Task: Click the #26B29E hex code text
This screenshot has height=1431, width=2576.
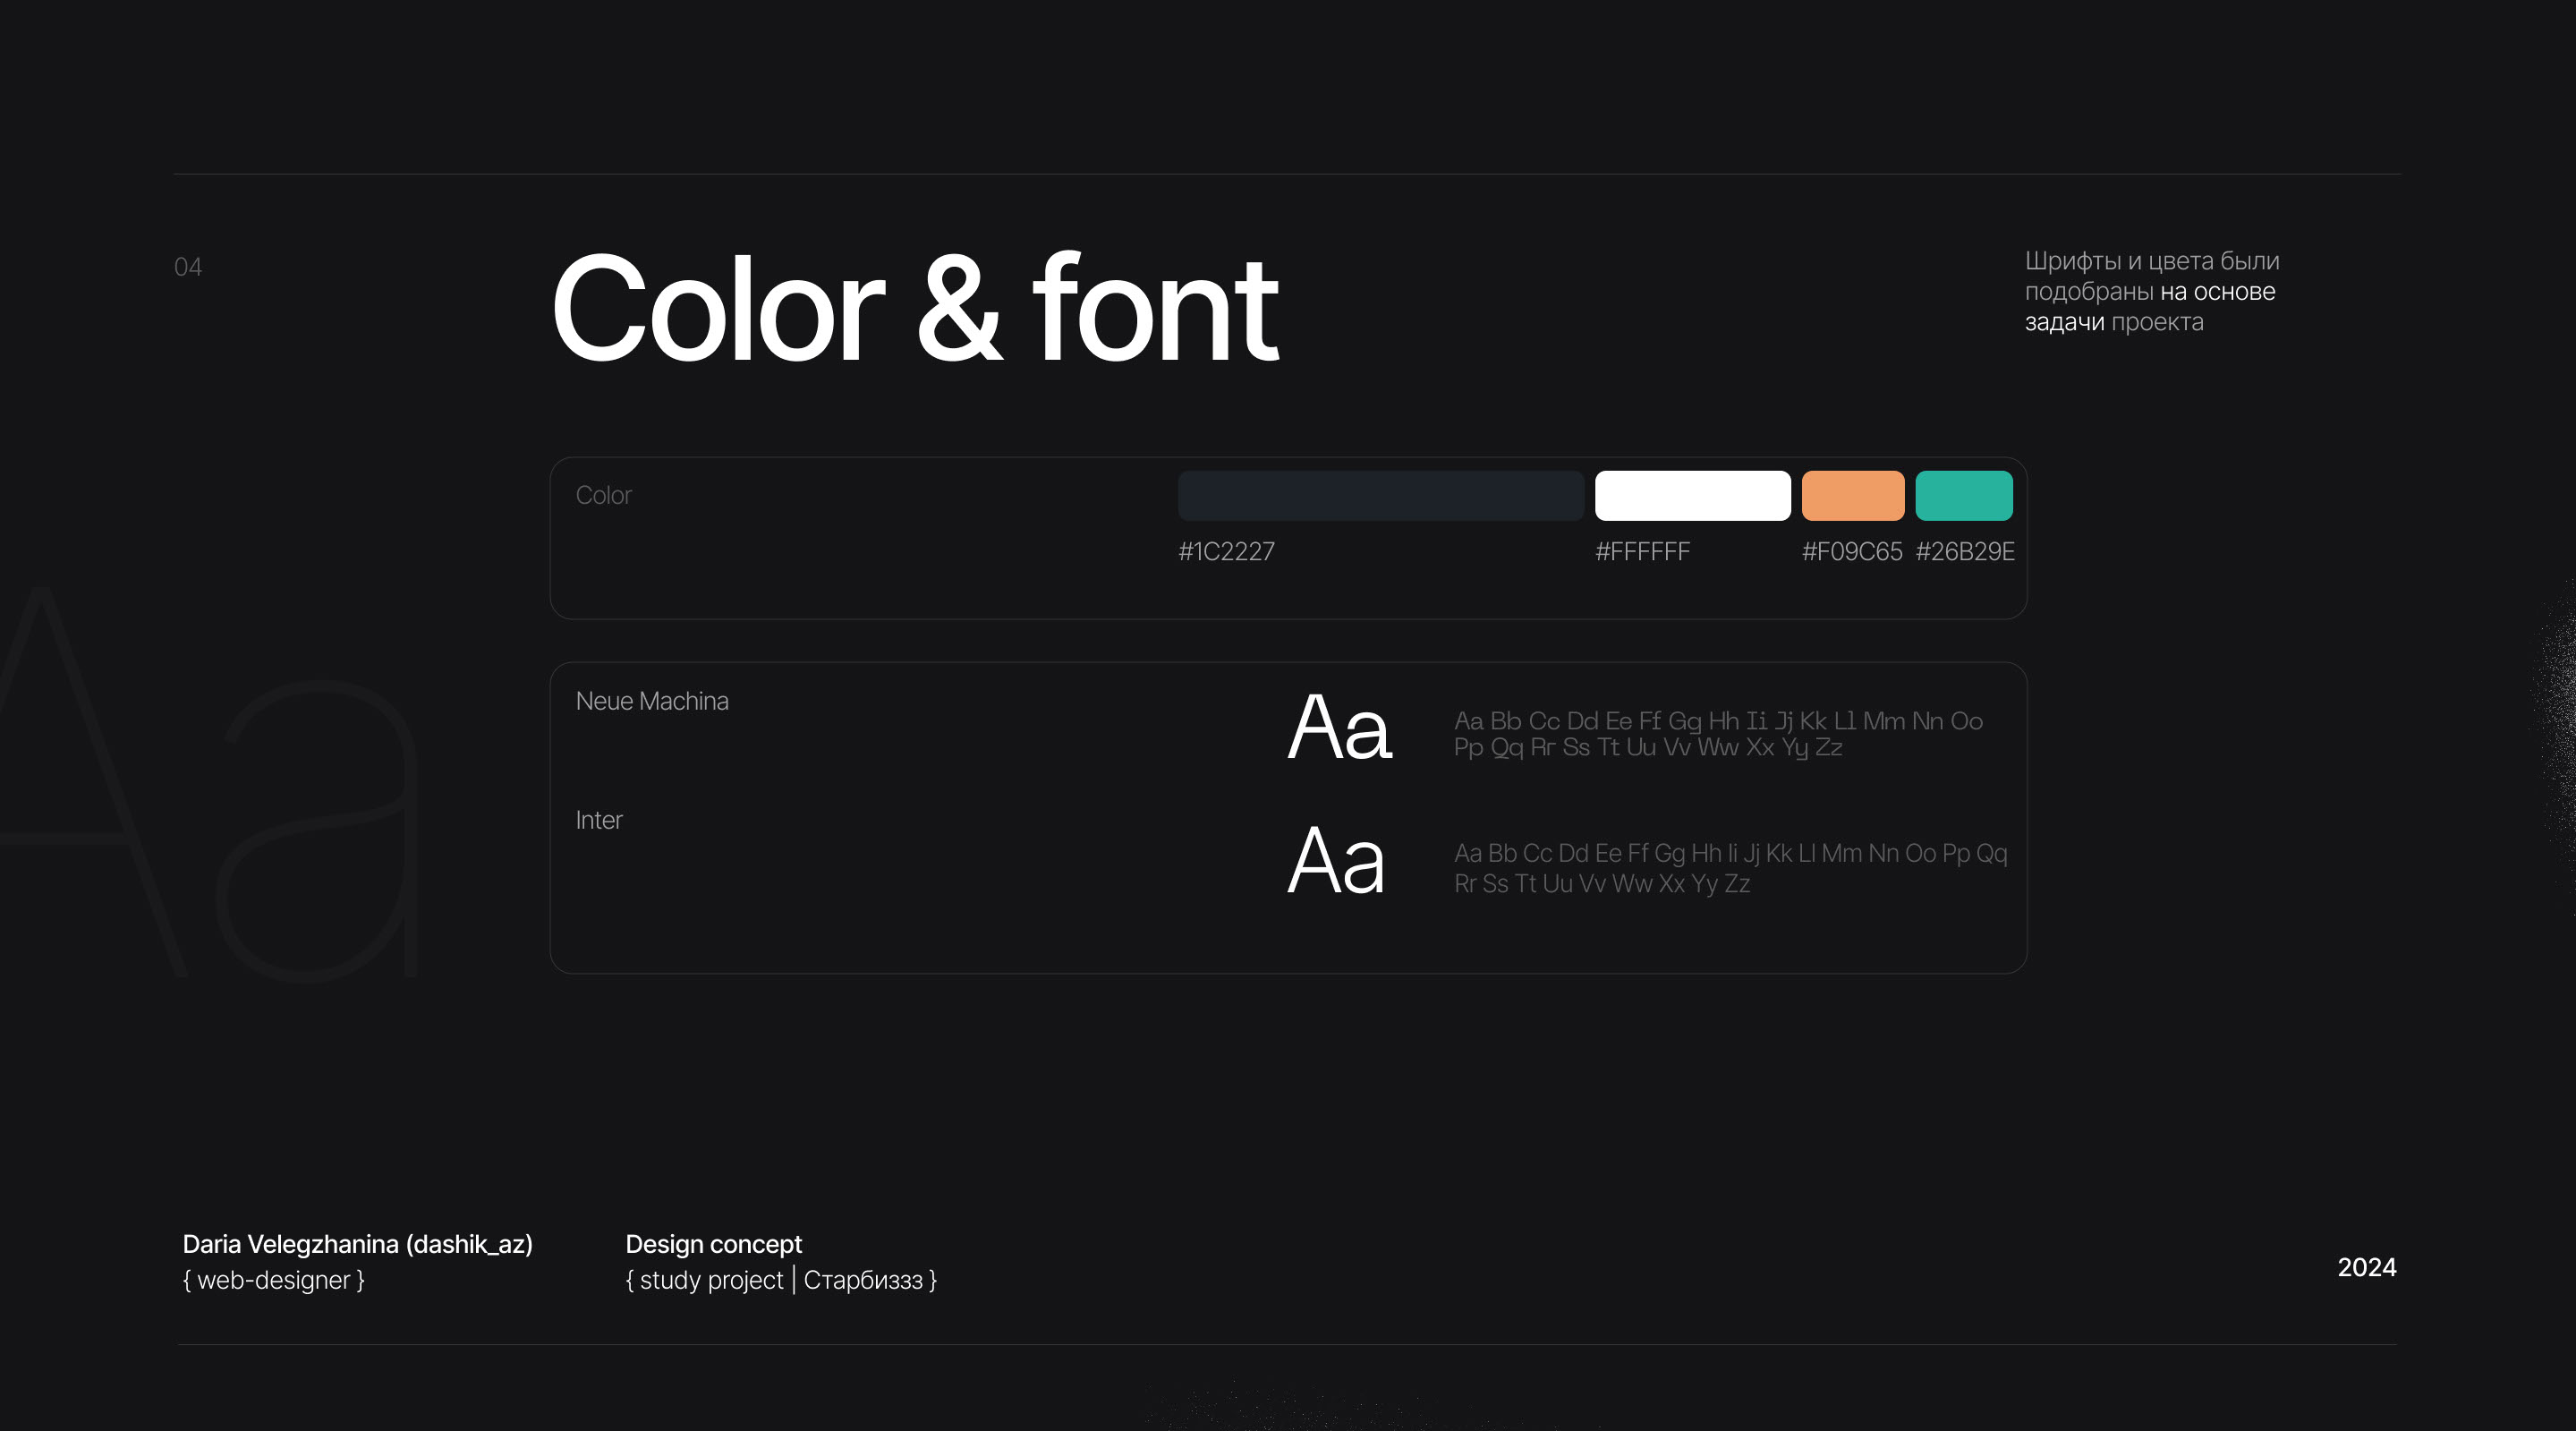Action: [1964, 552]
